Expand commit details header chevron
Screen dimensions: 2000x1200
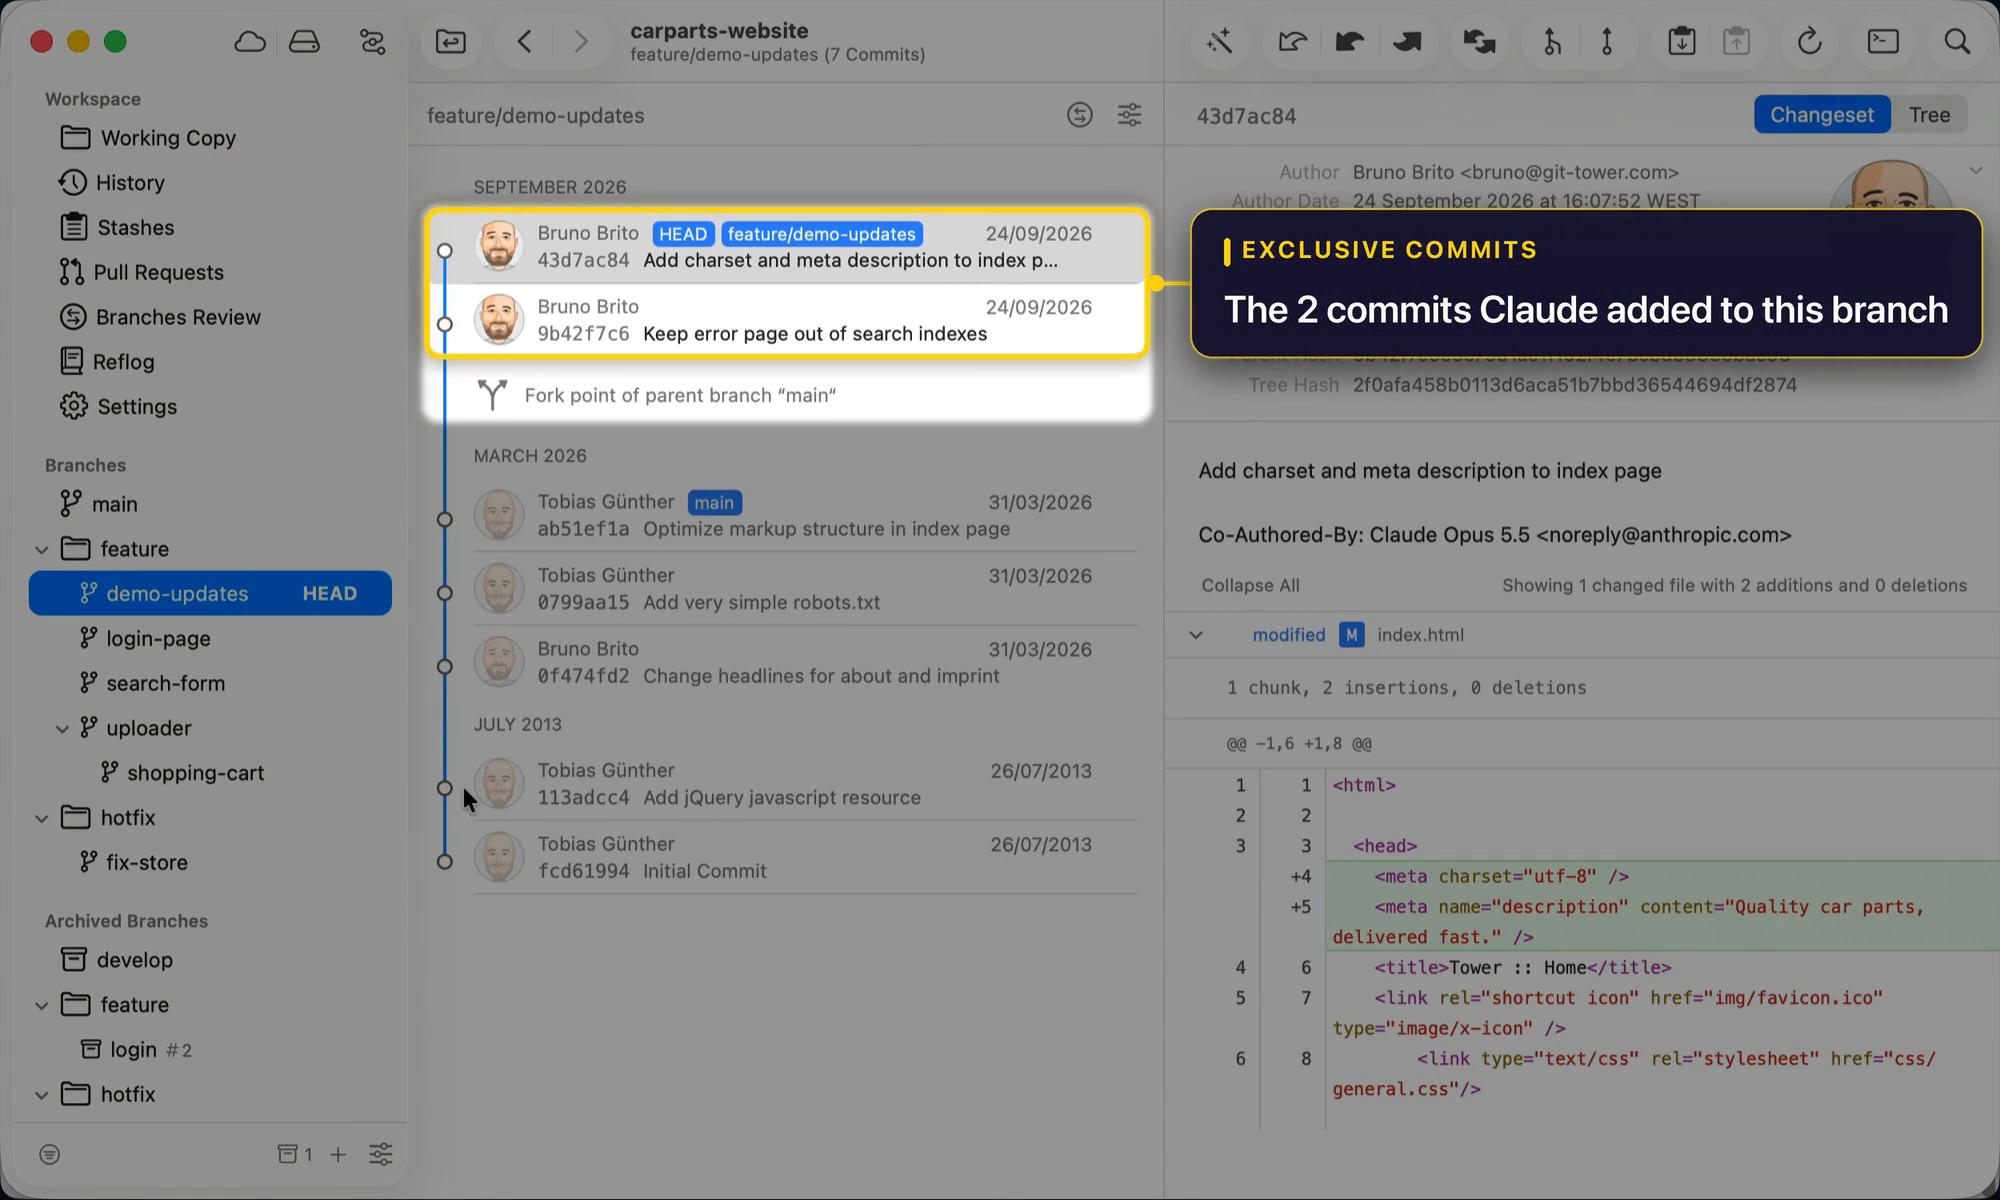[1976, 171]
